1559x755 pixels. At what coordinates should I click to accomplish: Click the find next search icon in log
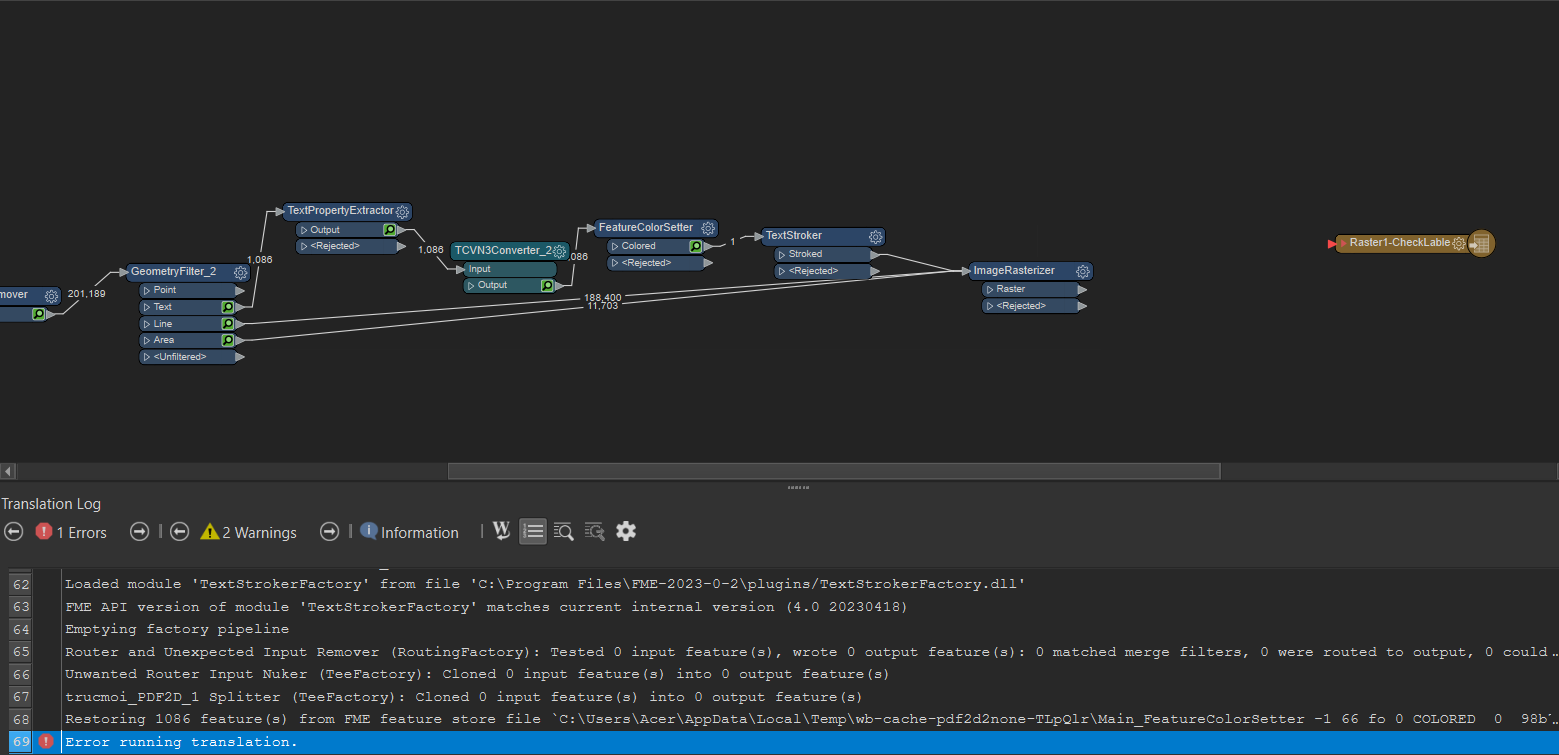pyautogui.click(x=595, y=531)
